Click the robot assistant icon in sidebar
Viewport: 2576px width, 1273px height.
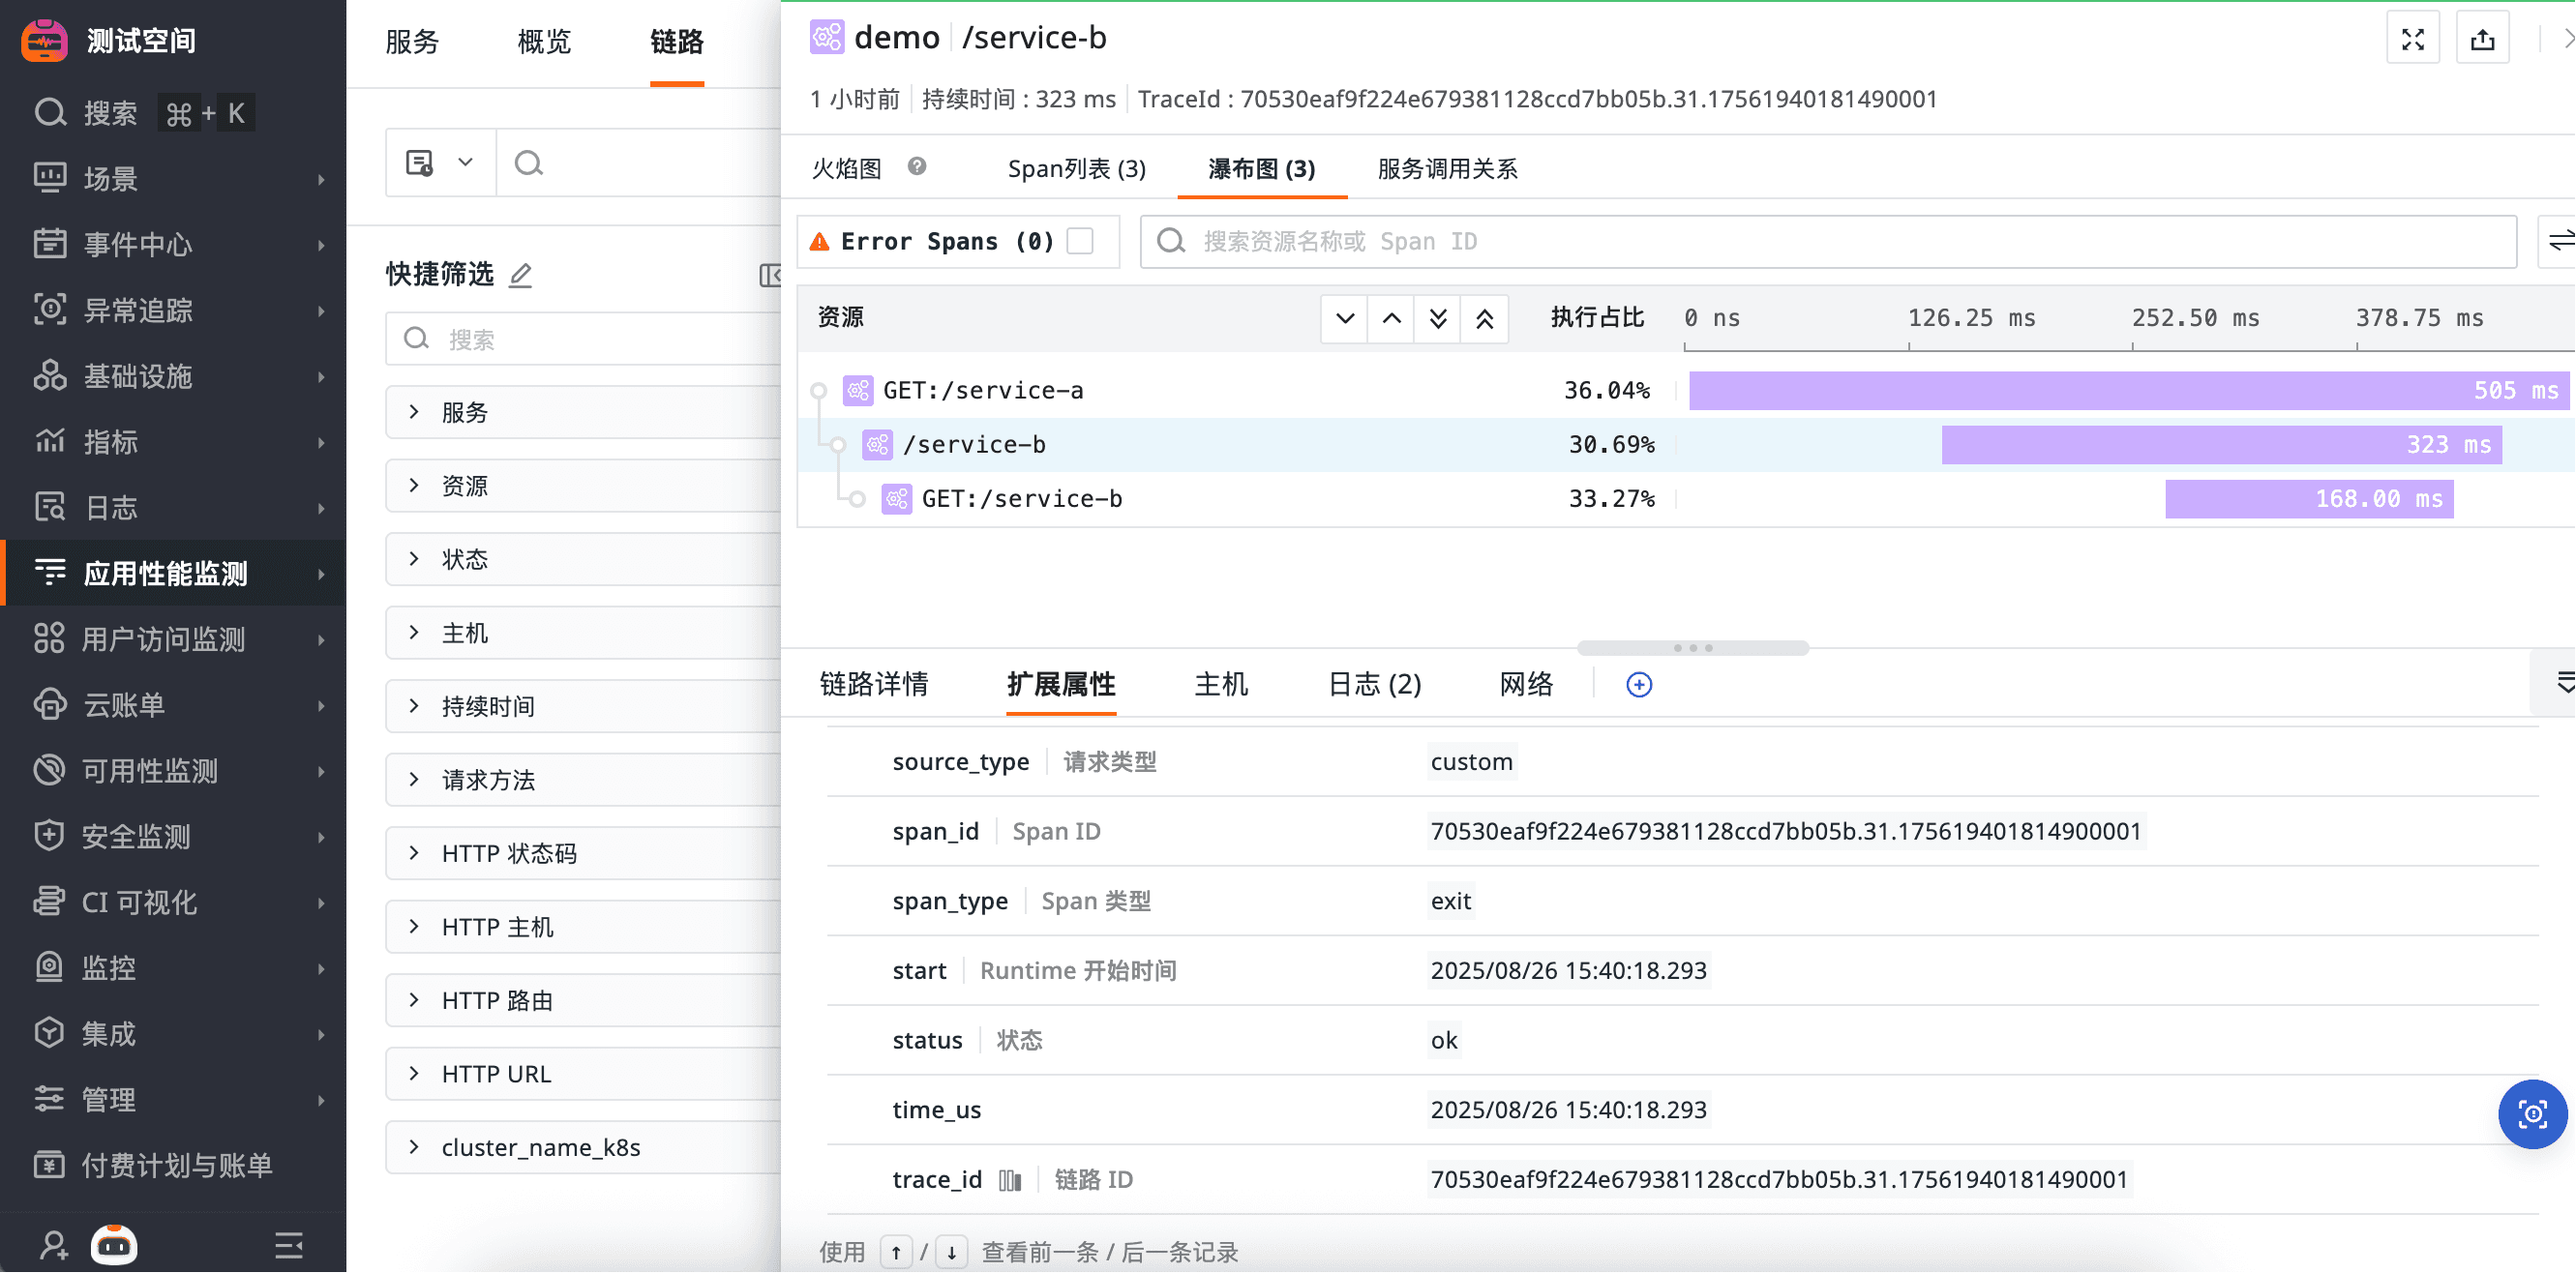click(x=114, y=1245)
